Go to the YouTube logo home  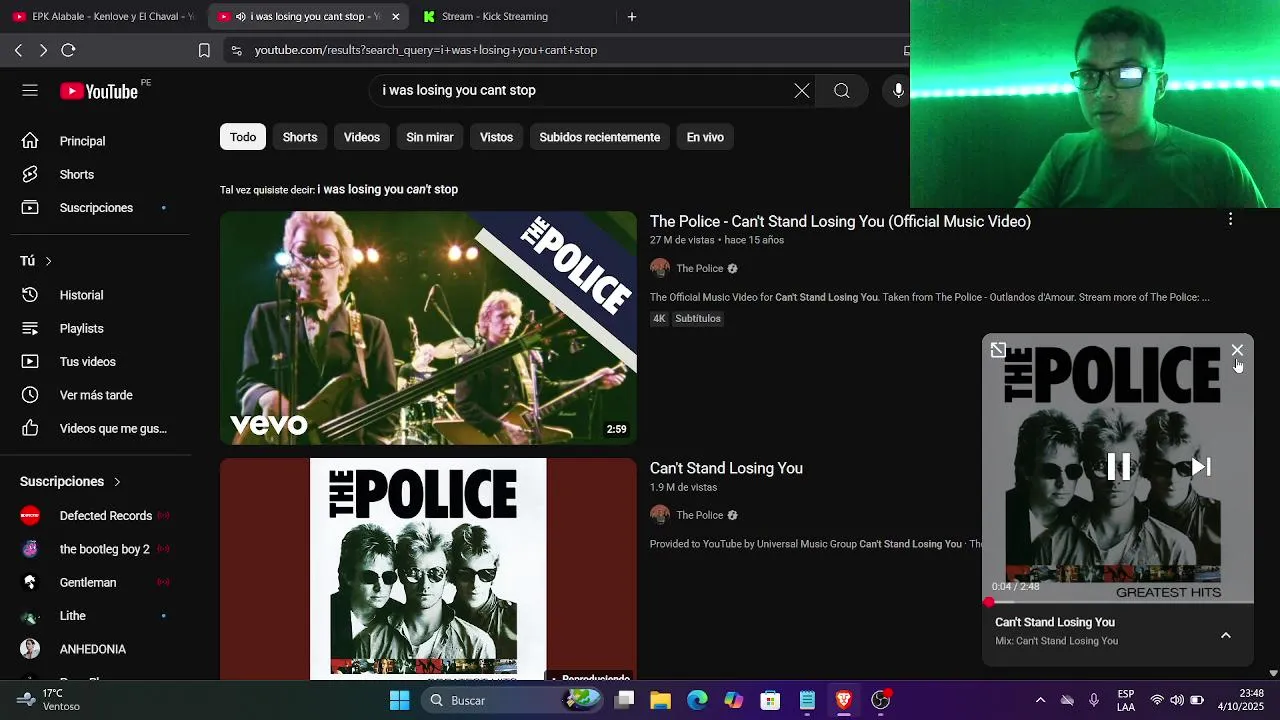point(99,91)
